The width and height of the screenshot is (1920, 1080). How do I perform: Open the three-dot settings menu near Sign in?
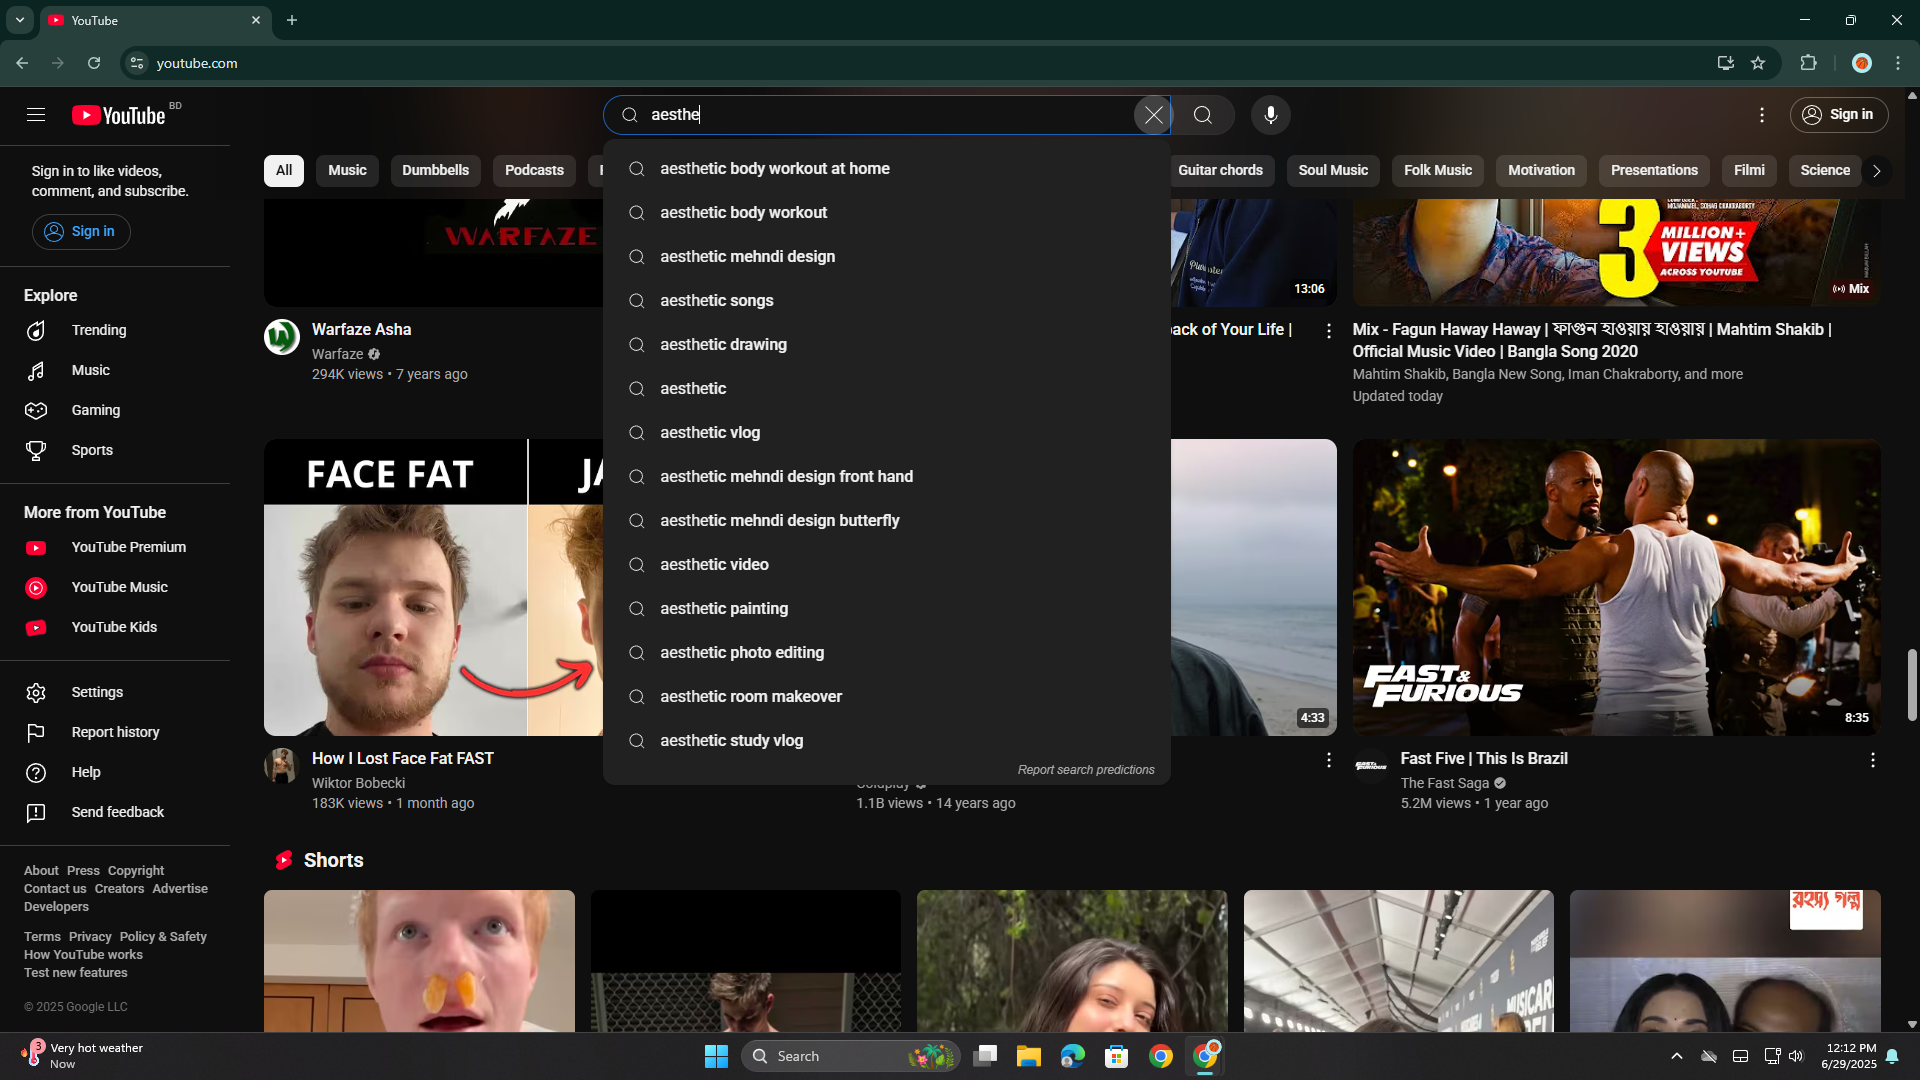(x=1762, y=115)
